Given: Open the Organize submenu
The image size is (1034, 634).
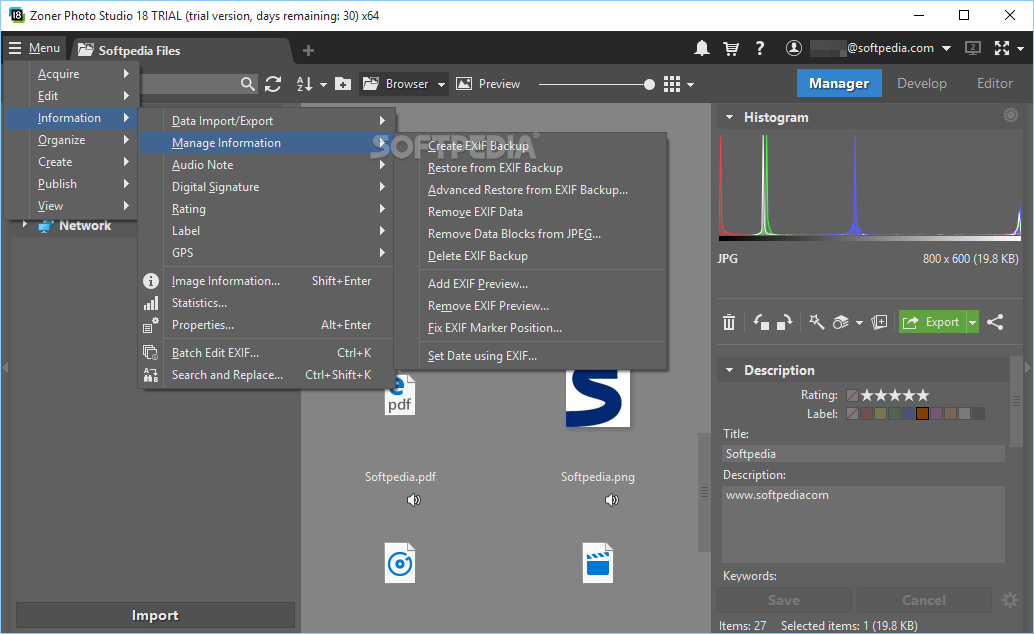Looking at the screenshot, I should coord(71,140).
